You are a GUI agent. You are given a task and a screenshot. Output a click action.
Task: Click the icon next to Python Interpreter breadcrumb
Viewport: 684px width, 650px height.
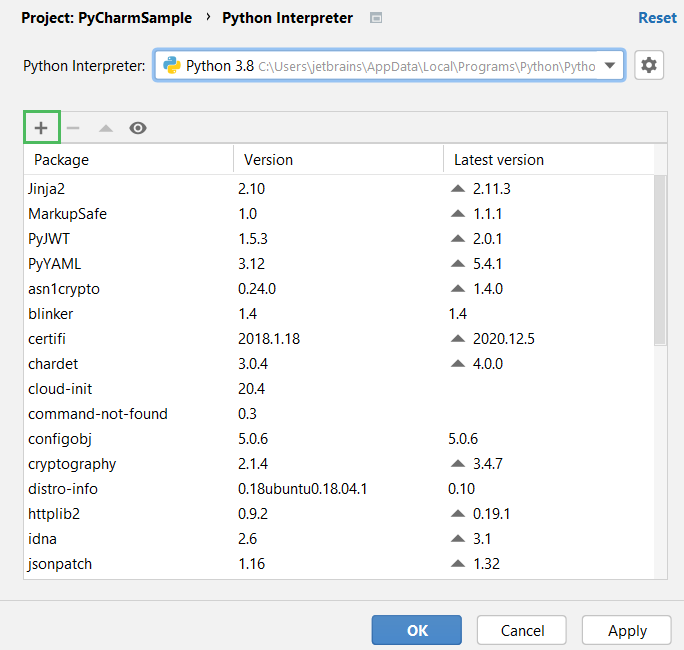375,18
